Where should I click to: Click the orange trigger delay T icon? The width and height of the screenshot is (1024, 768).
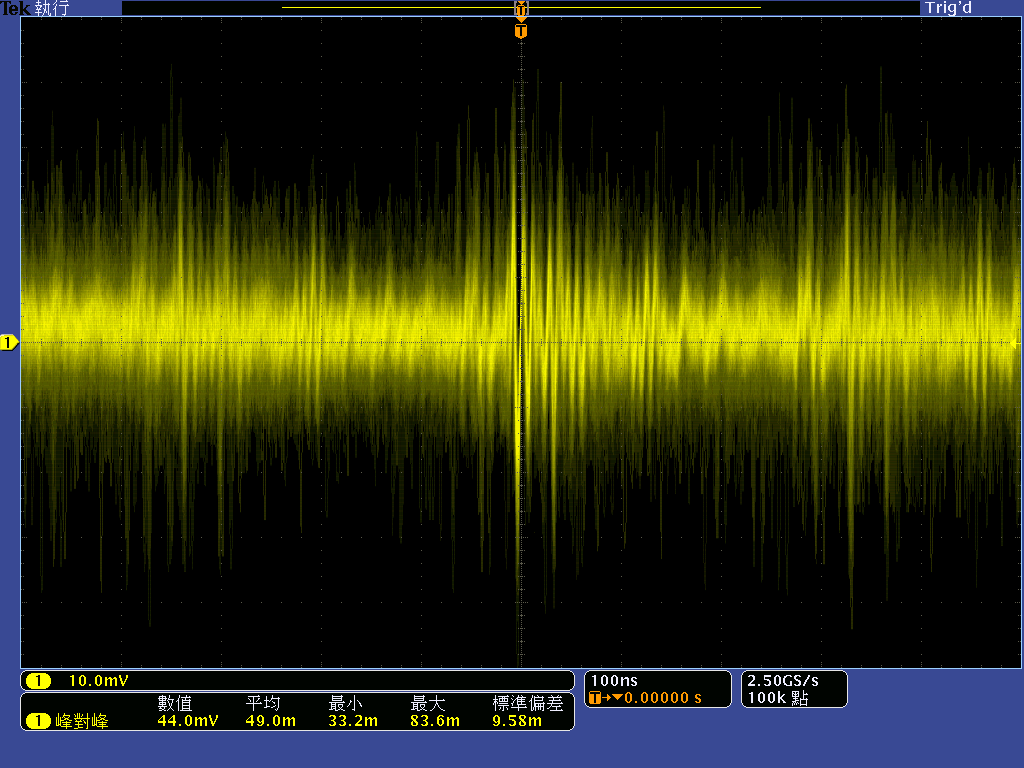(x=597, y=698)
